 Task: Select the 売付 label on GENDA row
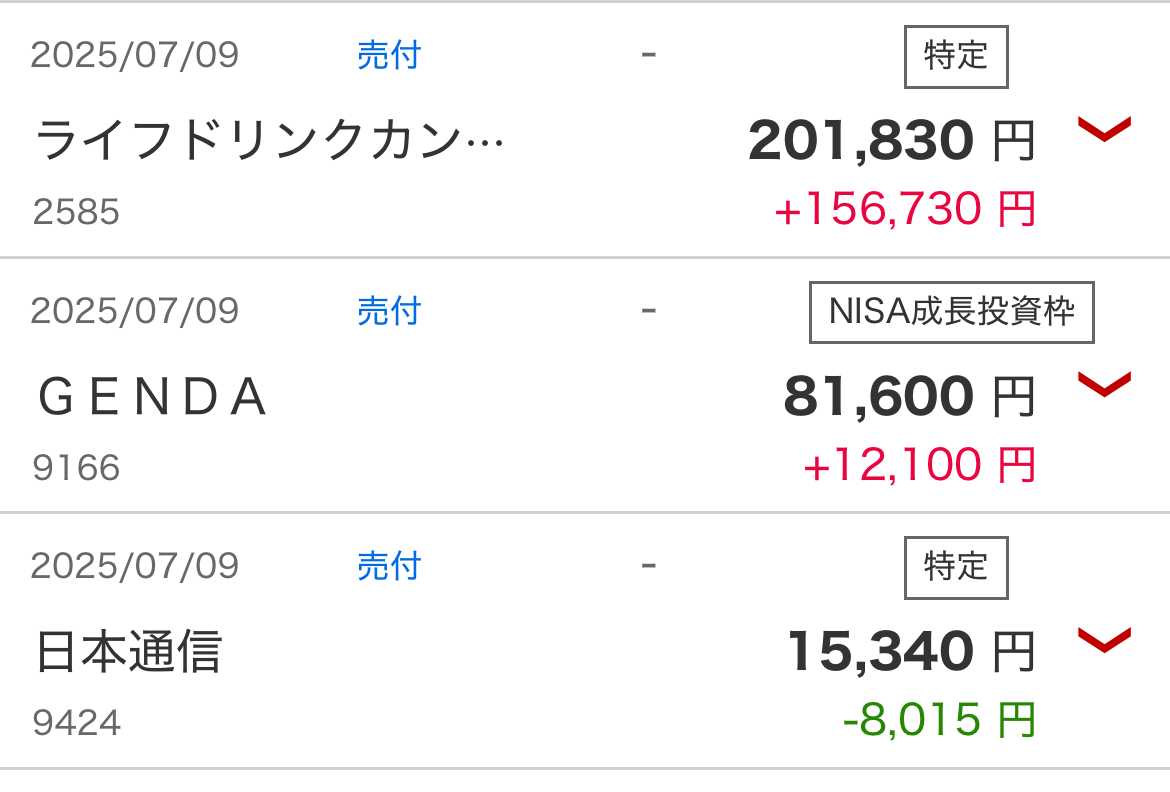tap(389, 311)
